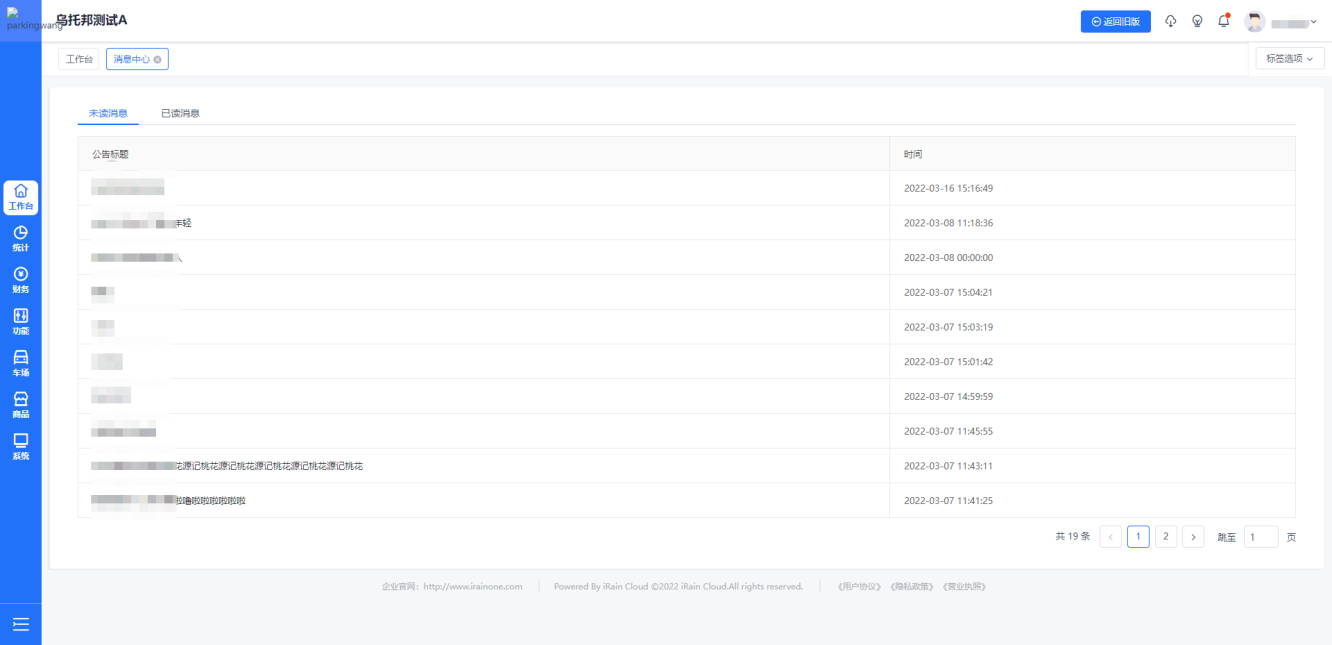
Task: Open the 《营业执照》 link in footer
Action: click(x=965, y=587)
